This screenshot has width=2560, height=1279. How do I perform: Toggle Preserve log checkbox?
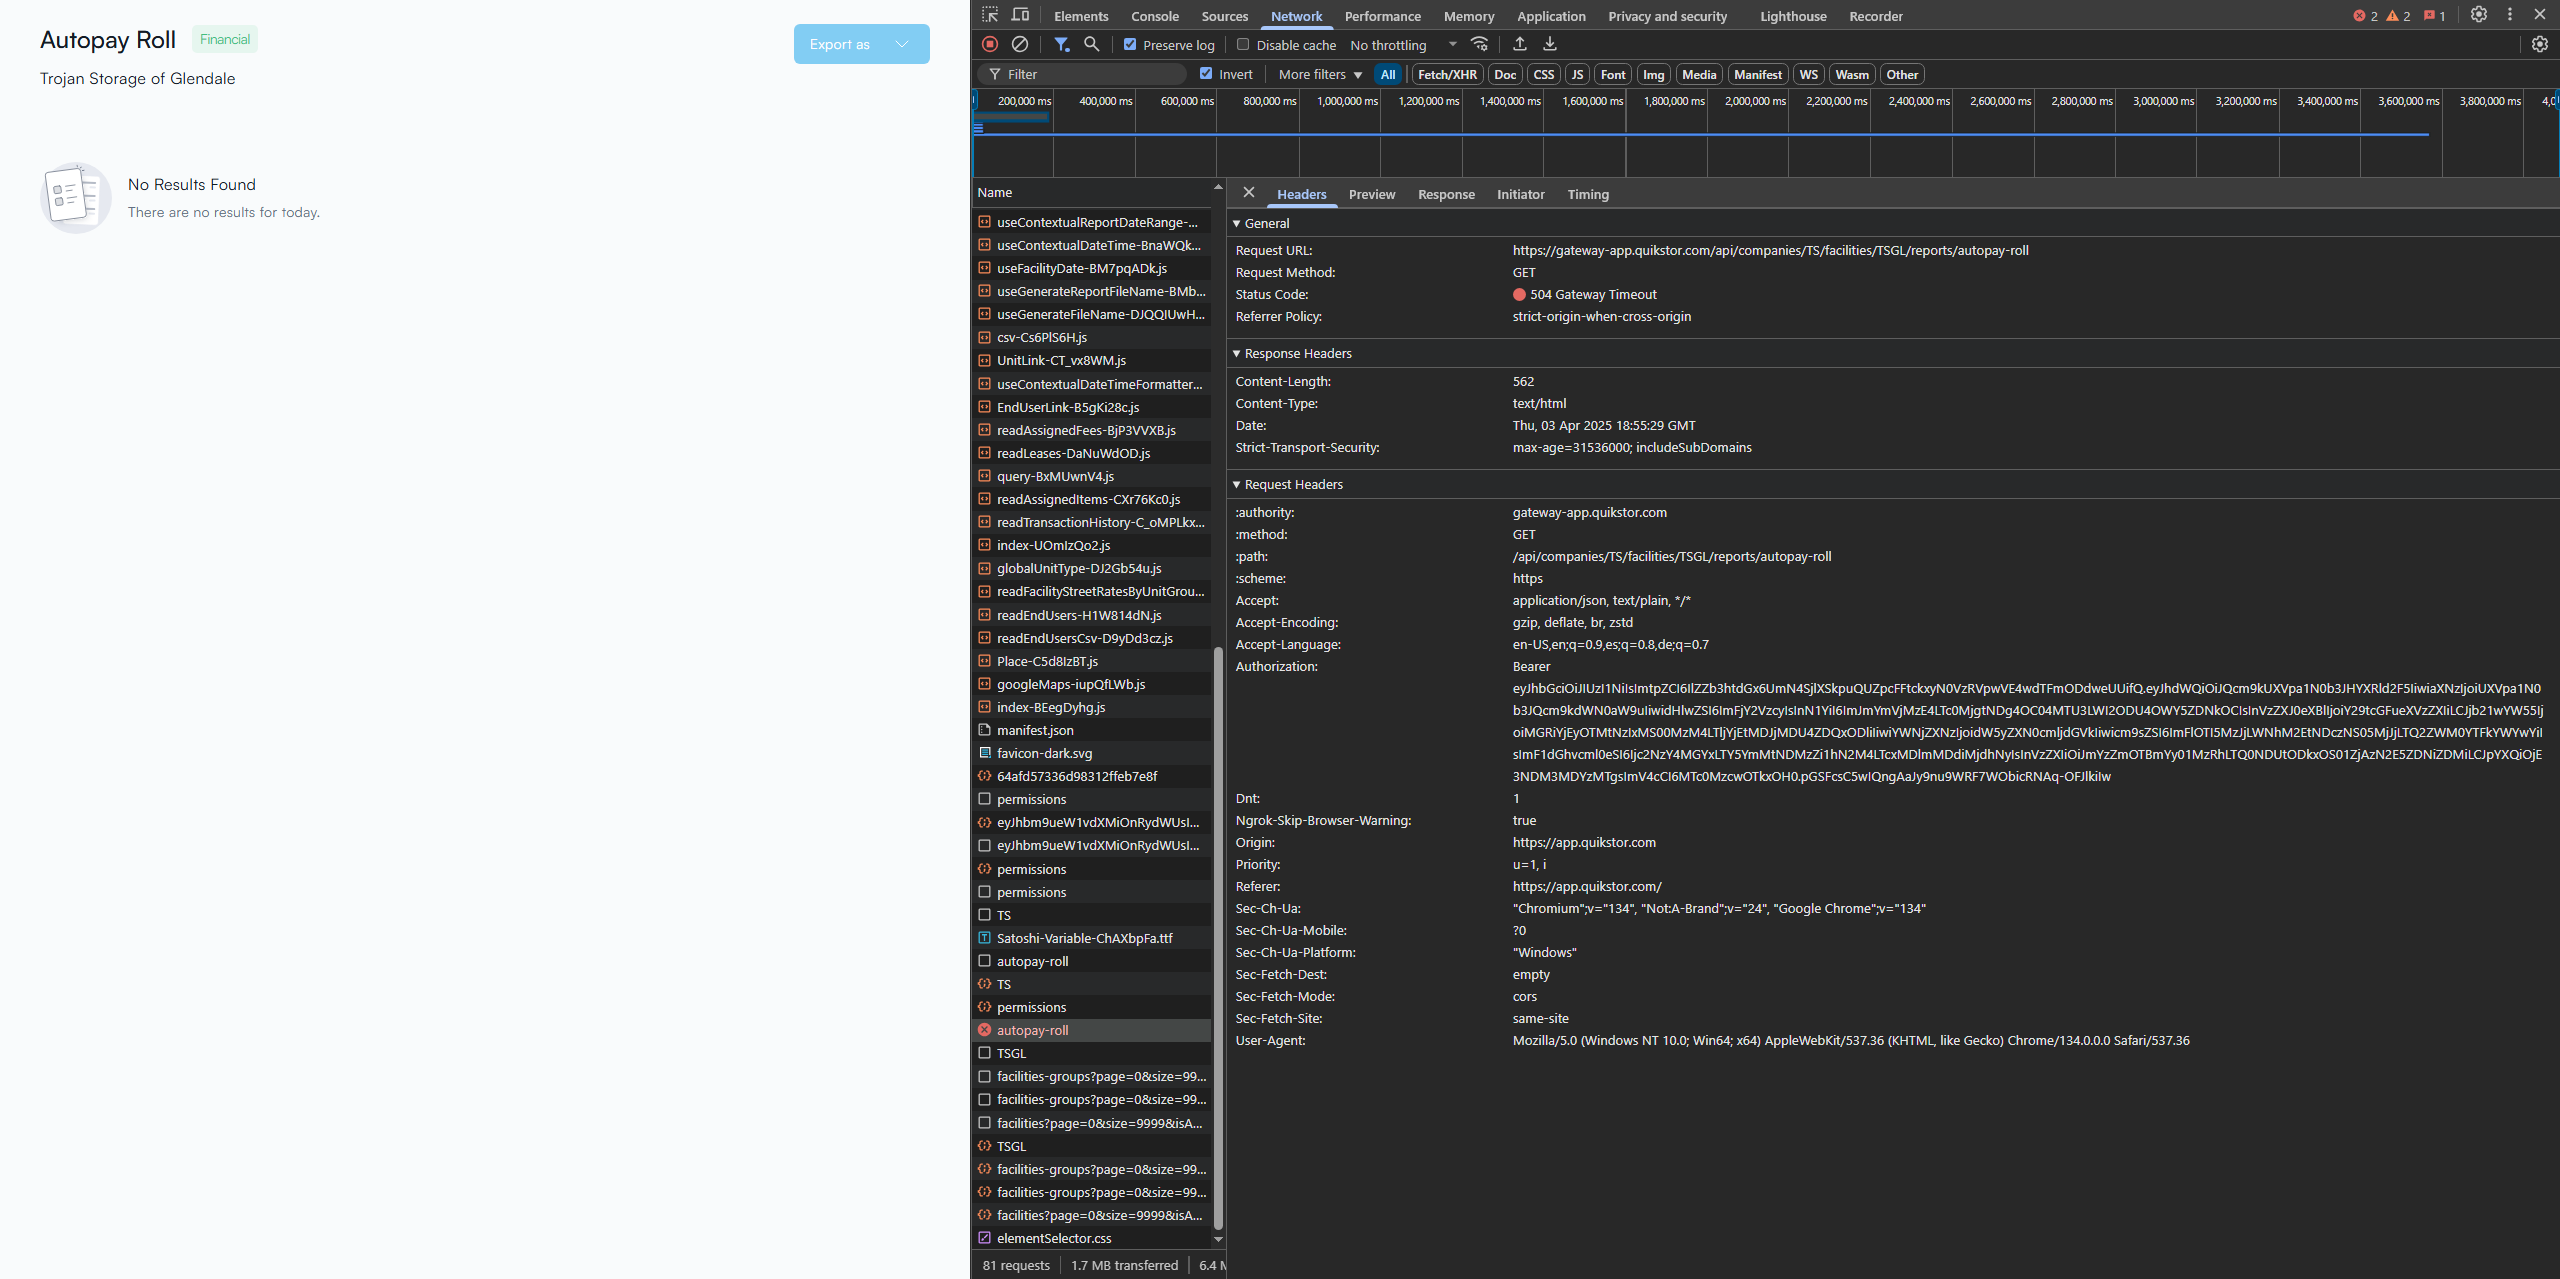1130,44
